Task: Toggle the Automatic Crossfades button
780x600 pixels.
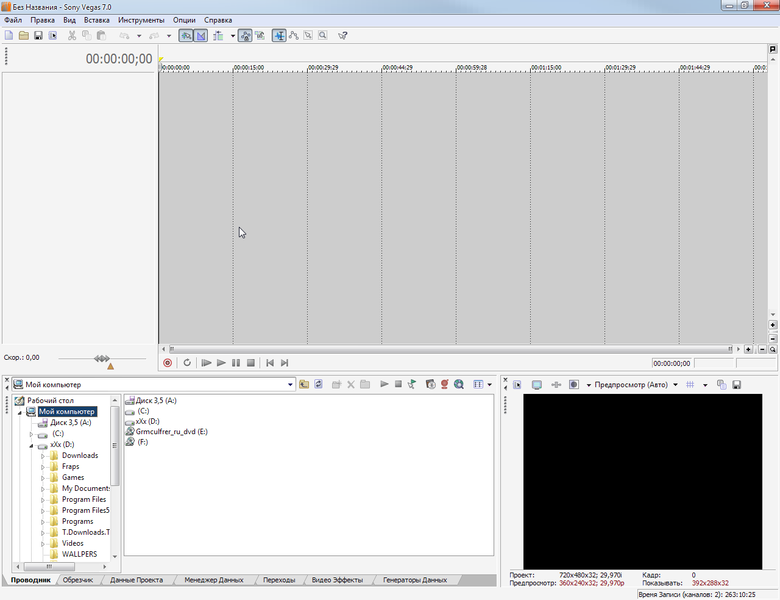Action: 200,36
